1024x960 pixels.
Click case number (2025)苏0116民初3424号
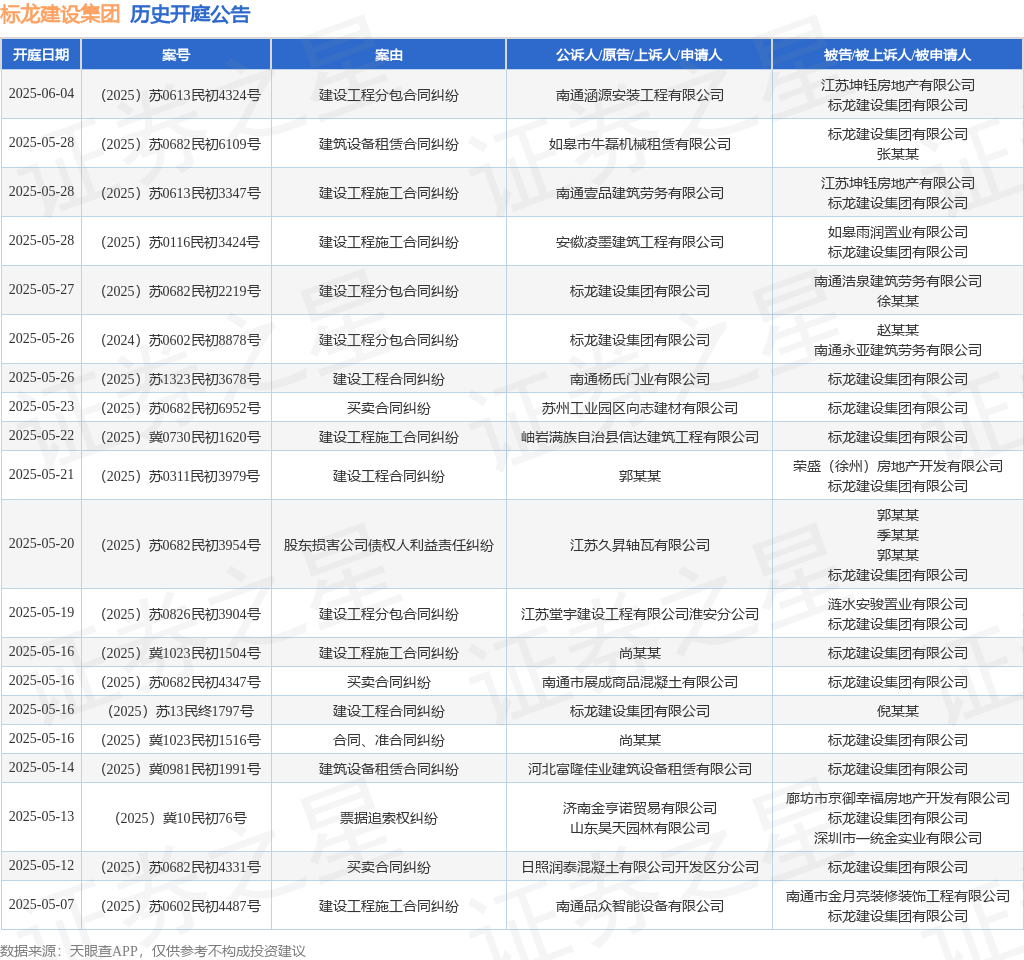[180, 242]
